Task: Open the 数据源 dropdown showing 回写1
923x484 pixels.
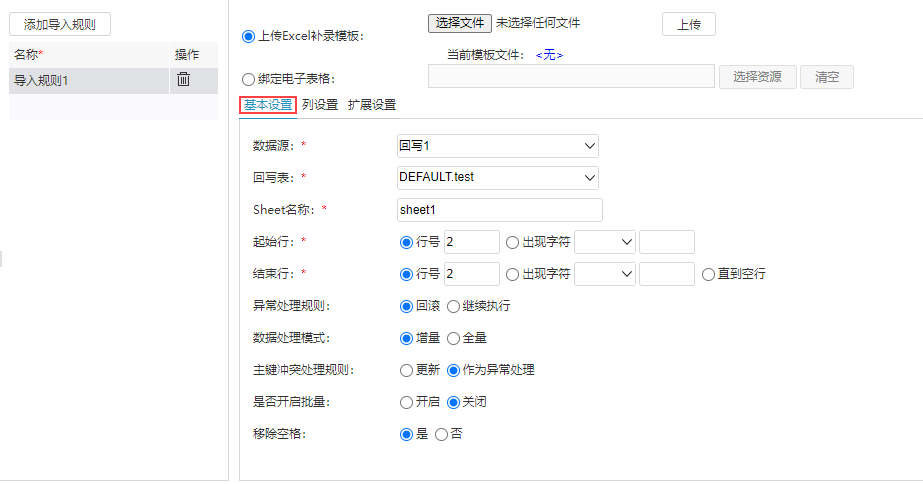Action: (x=498, y=146)
